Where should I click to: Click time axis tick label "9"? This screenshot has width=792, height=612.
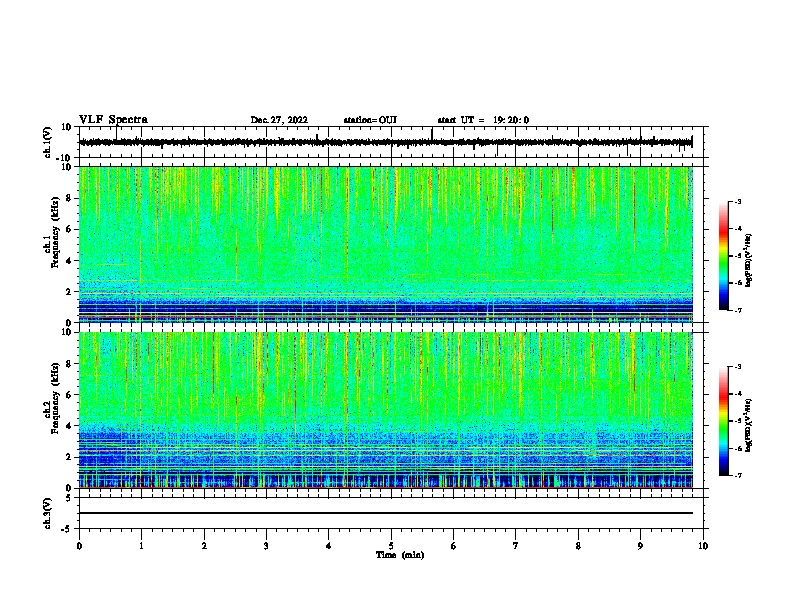[x=640, y=546]
